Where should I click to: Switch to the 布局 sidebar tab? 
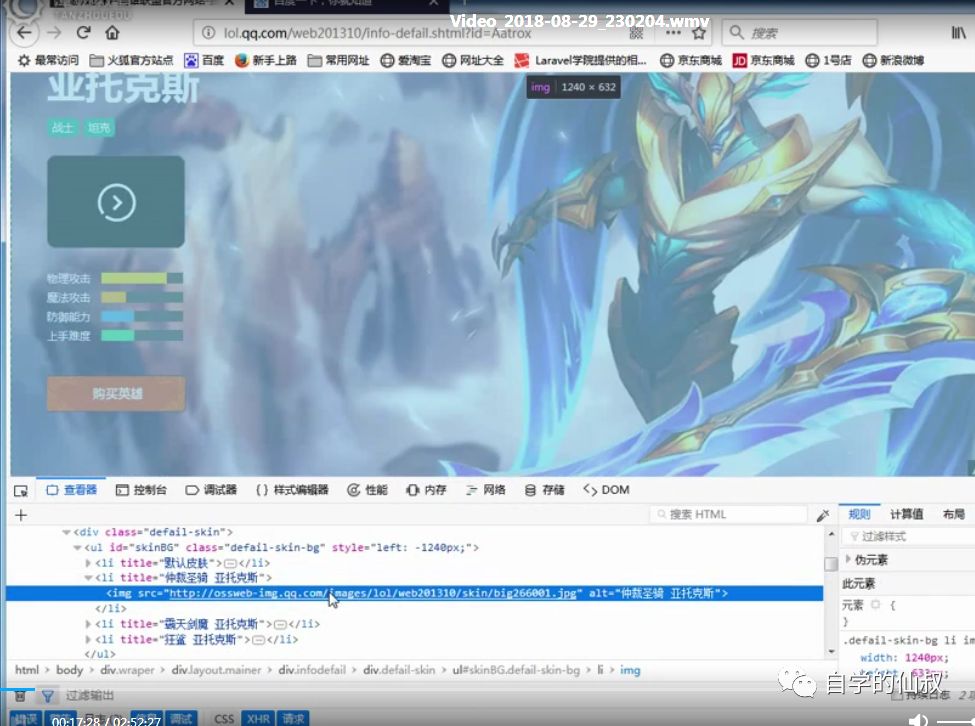click(953, 514)
